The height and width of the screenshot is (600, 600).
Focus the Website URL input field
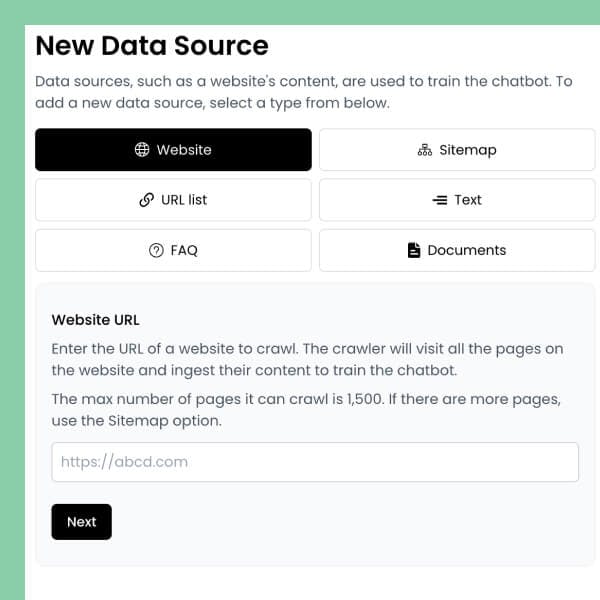point(315,462)
